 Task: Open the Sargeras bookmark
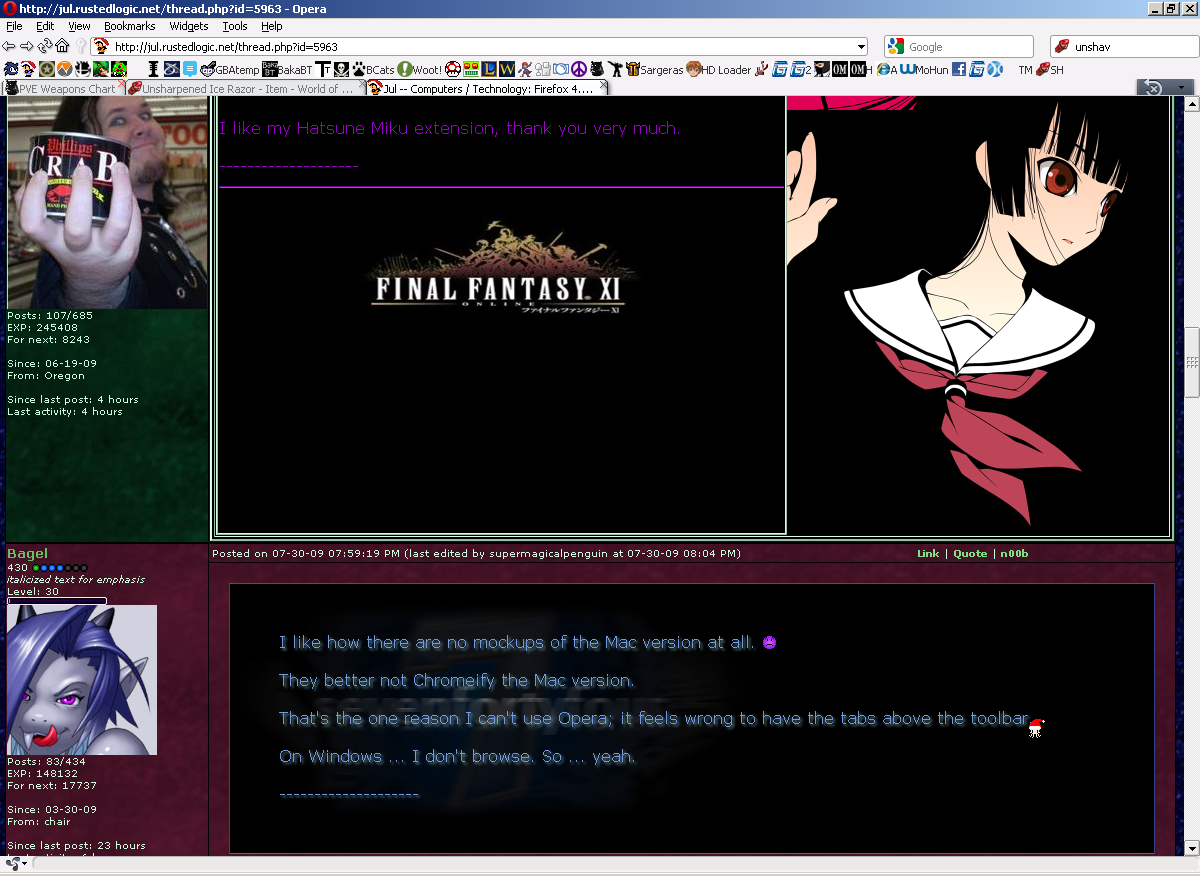tap(654, 70)
